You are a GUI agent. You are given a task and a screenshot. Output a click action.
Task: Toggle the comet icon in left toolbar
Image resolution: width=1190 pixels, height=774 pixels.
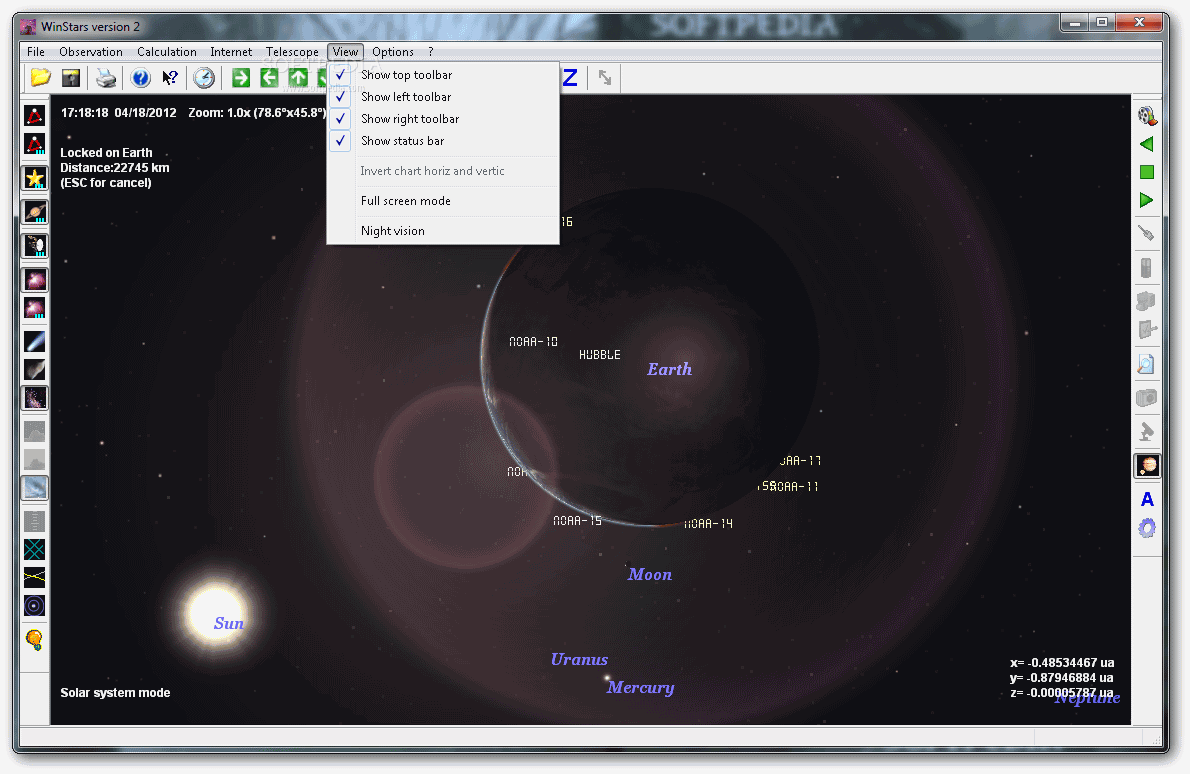[x=34, y=341]
